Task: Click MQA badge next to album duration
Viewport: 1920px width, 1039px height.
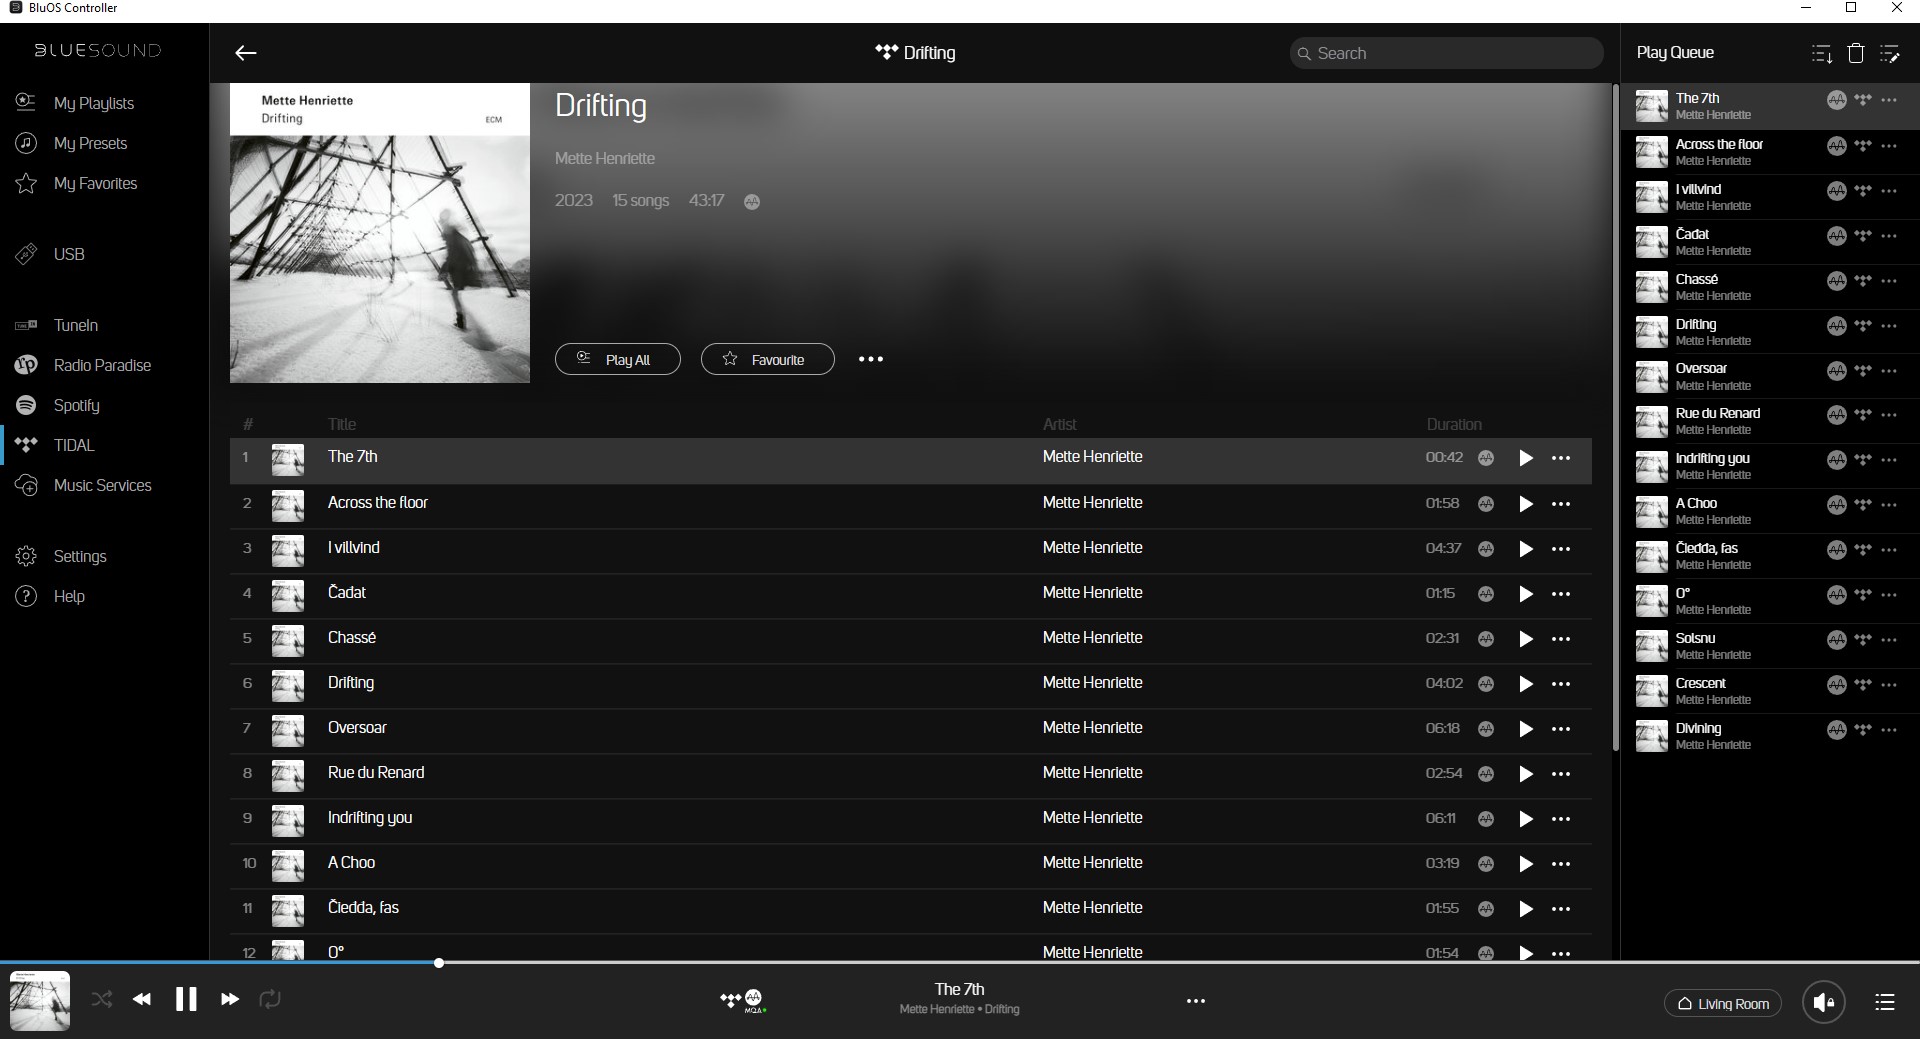Action: [x=752, y=202]
